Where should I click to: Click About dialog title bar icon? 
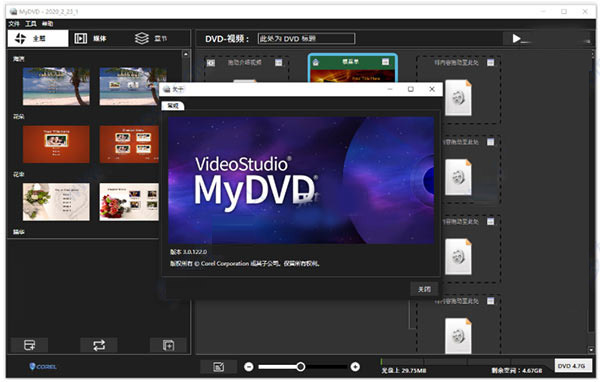(166, 89)
